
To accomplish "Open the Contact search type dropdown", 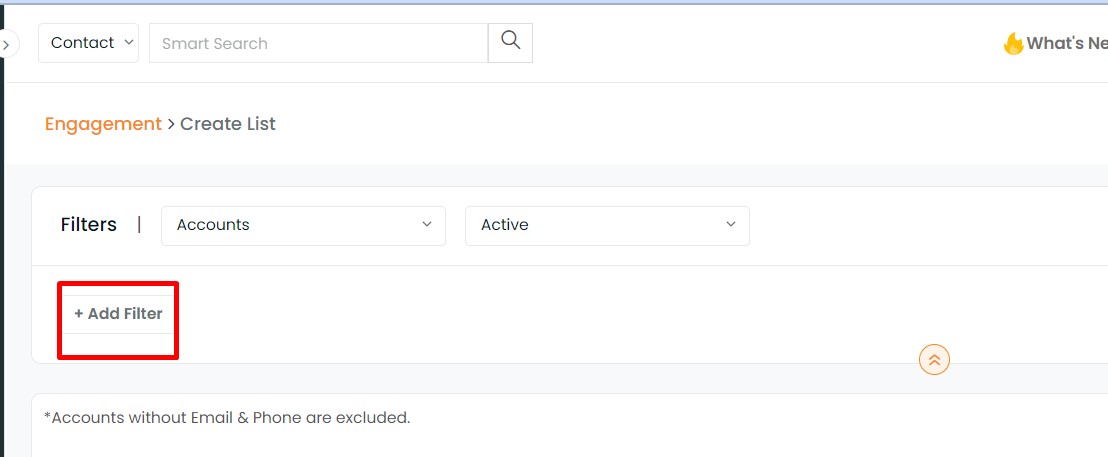I will tap(88, 42).
